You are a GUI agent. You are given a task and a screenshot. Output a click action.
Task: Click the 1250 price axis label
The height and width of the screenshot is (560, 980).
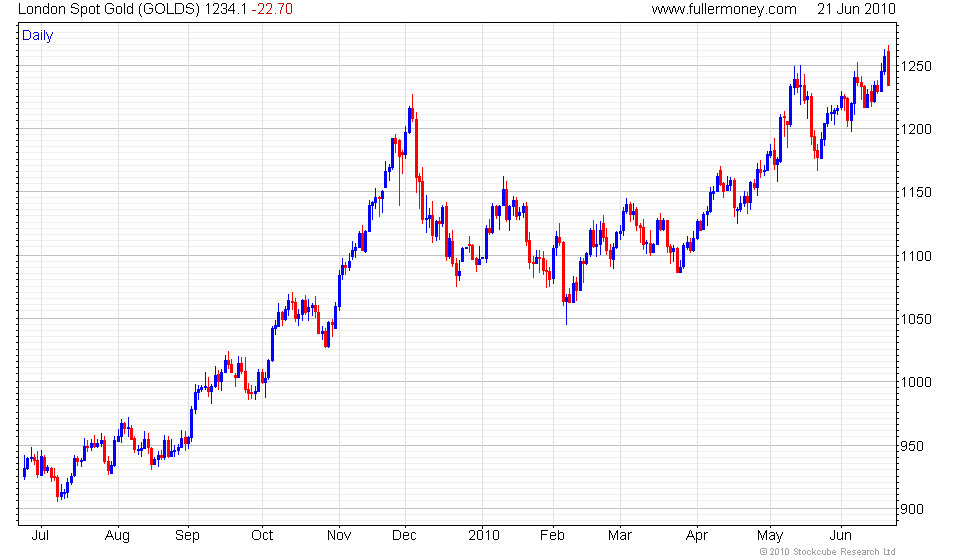pos(916,66)
